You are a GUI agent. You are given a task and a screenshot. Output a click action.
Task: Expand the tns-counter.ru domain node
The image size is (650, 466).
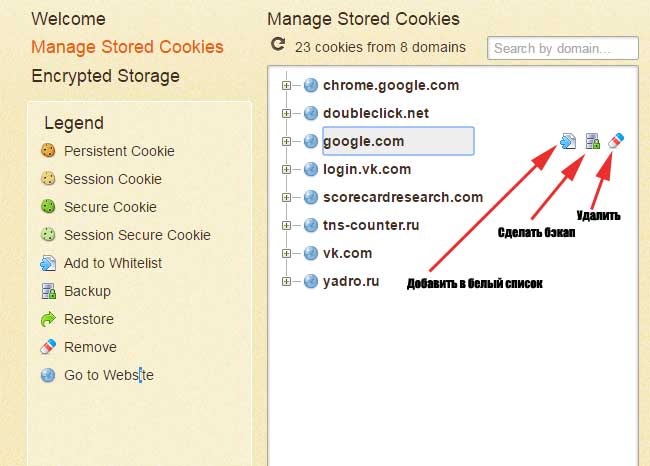pos(287,226)
